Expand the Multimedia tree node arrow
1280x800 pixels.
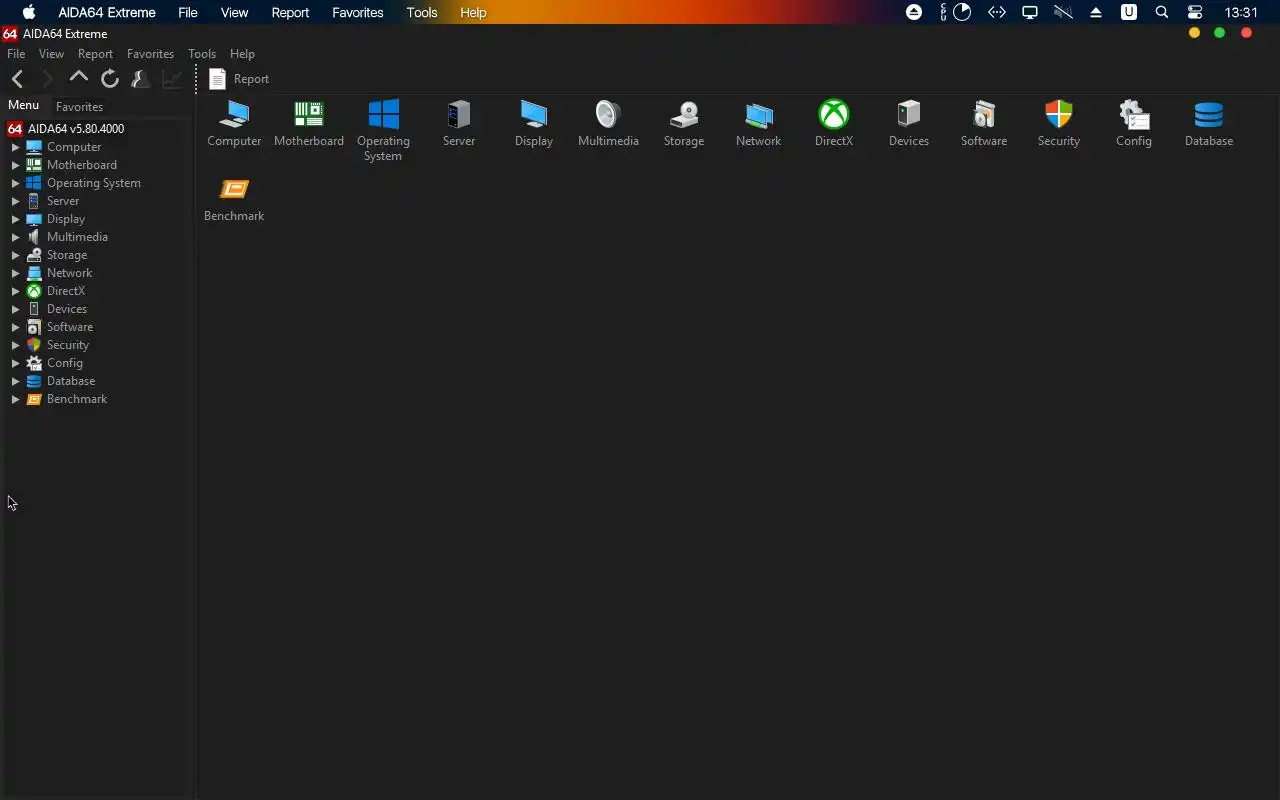15,237
